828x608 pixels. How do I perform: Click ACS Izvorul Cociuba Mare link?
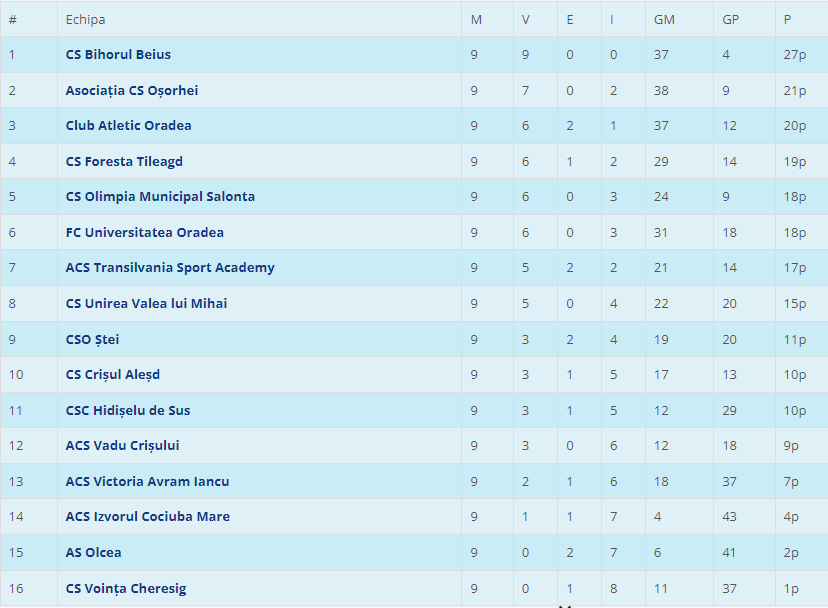click(147, 516)
